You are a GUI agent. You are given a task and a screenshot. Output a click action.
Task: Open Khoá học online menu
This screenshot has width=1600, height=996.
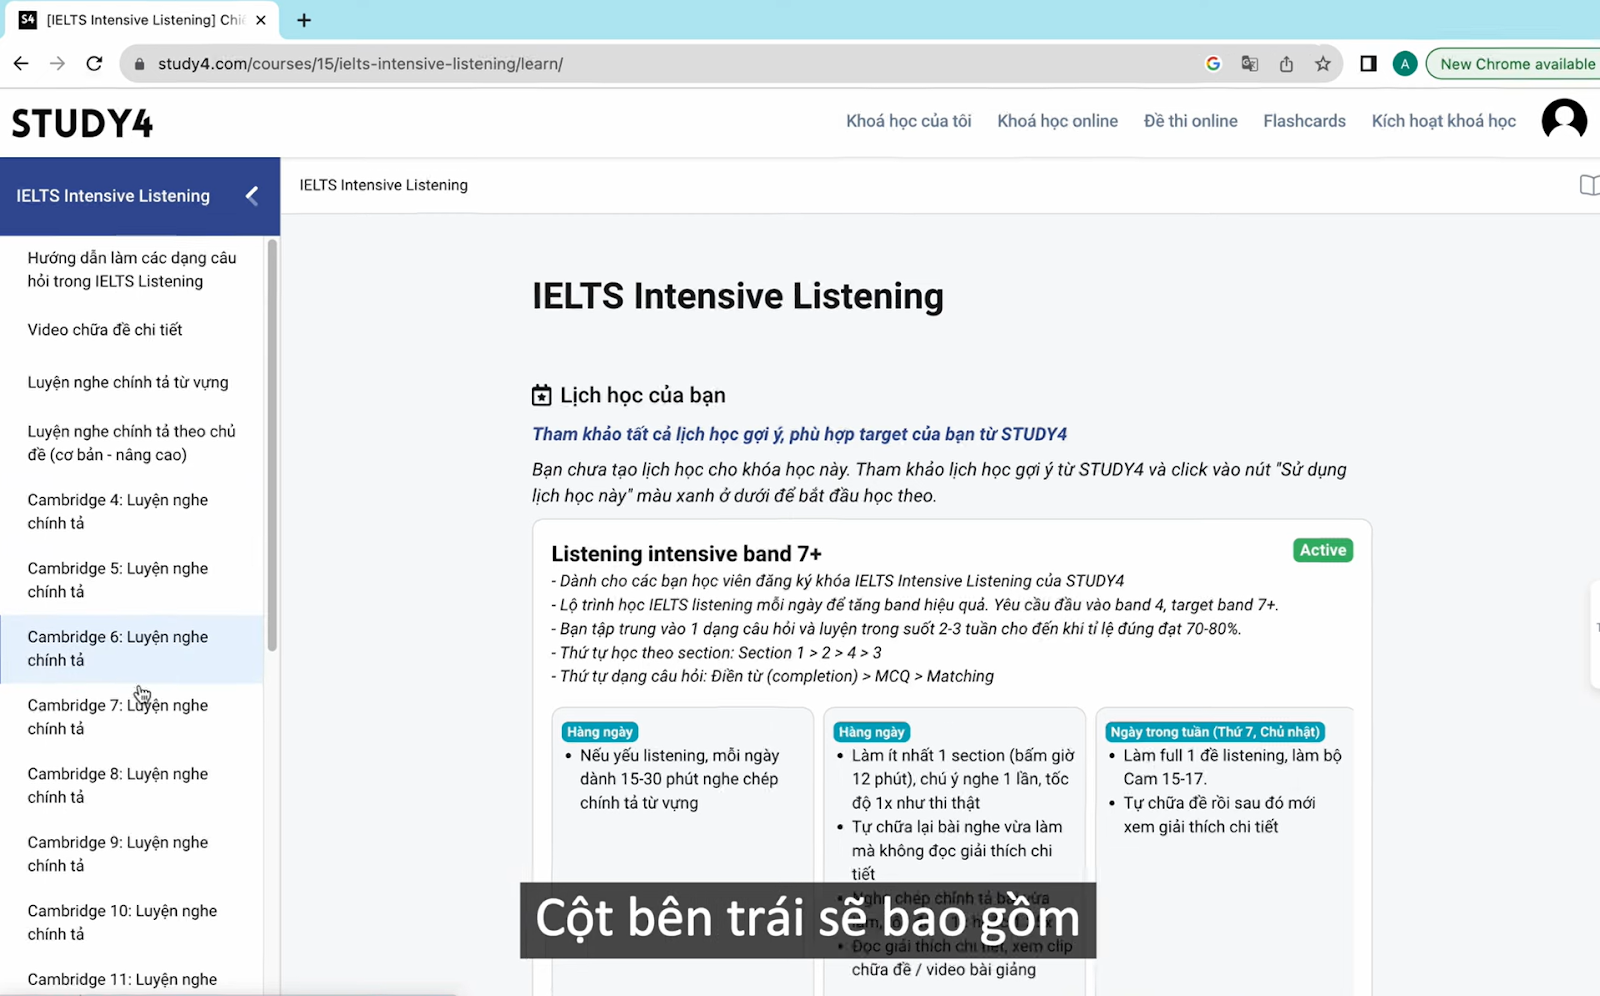pyautogui.click(x=1057, y=121)
